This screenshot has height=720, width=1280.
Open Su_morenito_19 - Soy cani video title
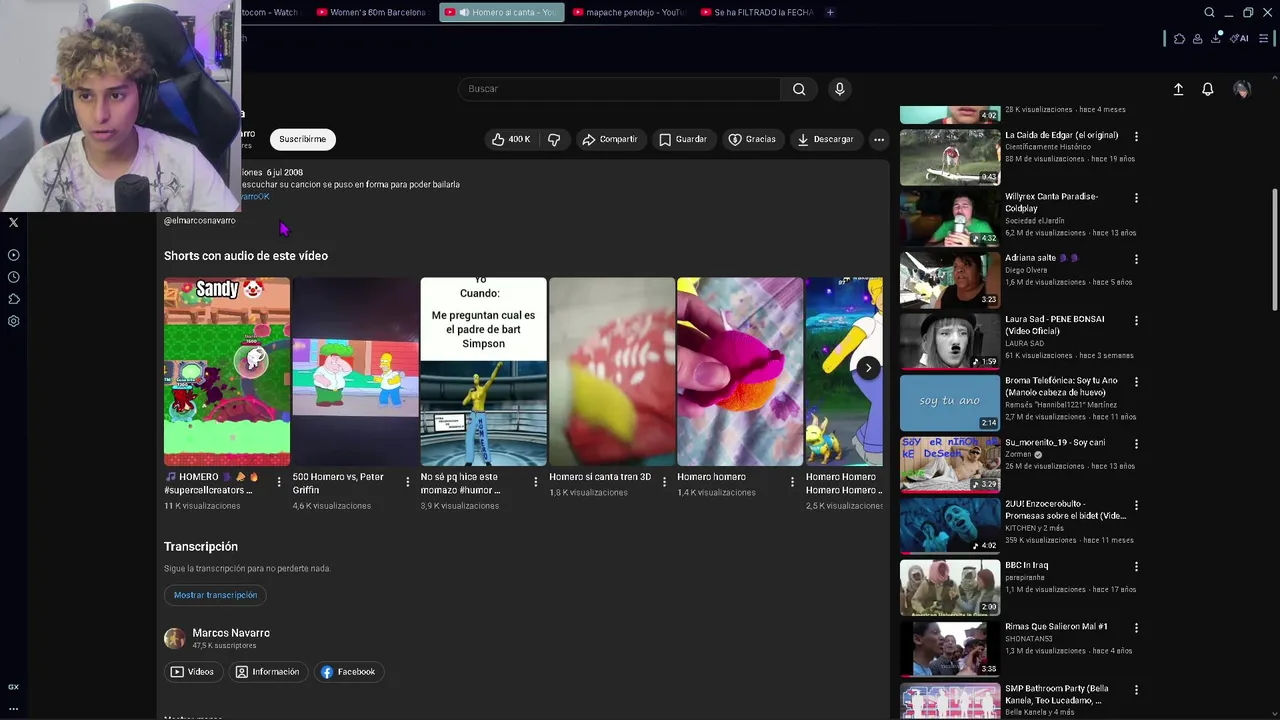pos(1055,442)
